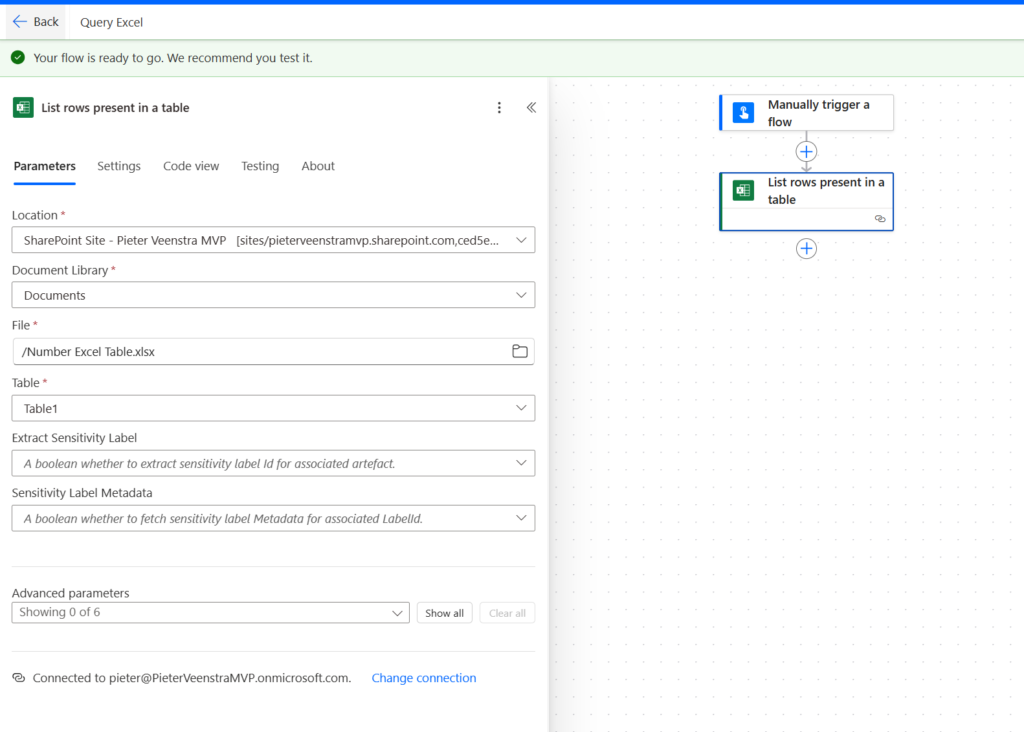Click the Query Excel flow title
This screenshot has width=1024, height=732.
tap(111, 22)
